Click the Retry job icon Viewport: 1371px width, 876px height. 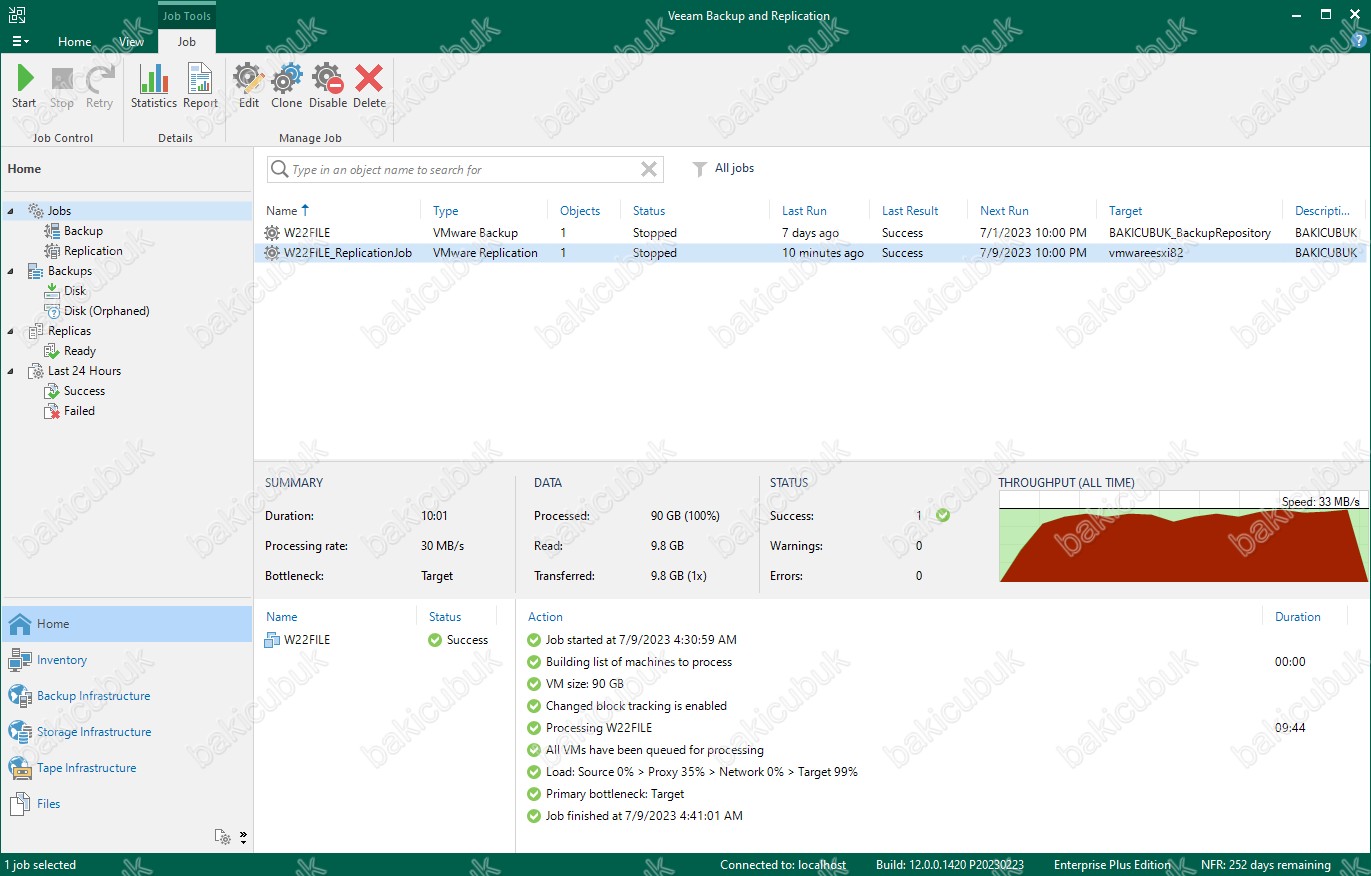[x=99, y=86]
